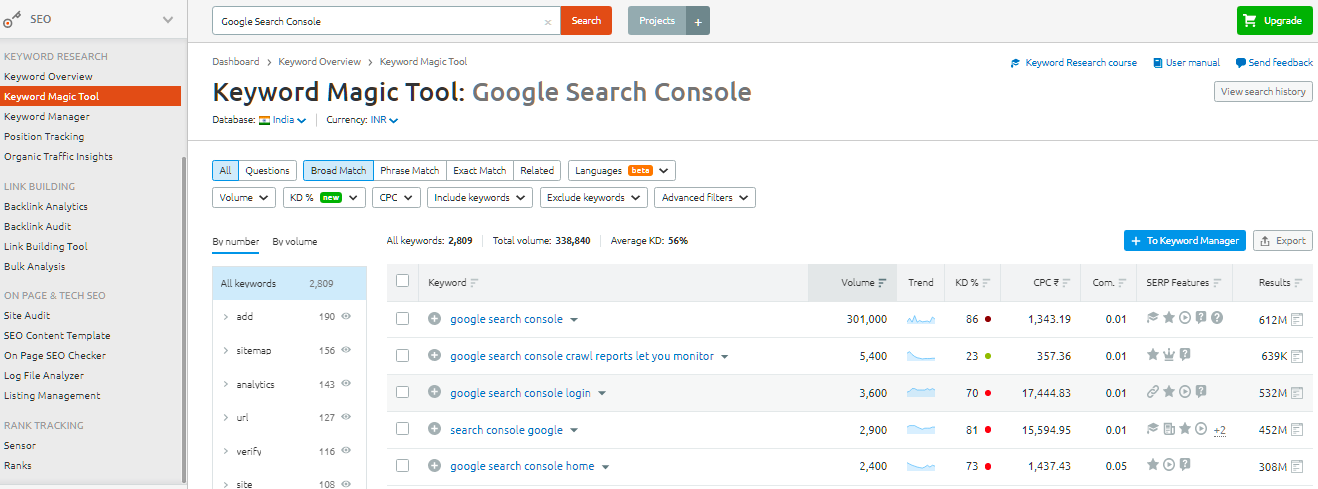The height and width of the screenshot is (489, 1318).
Task: Sort by the Keyword column sort icon
Action: 474,283
